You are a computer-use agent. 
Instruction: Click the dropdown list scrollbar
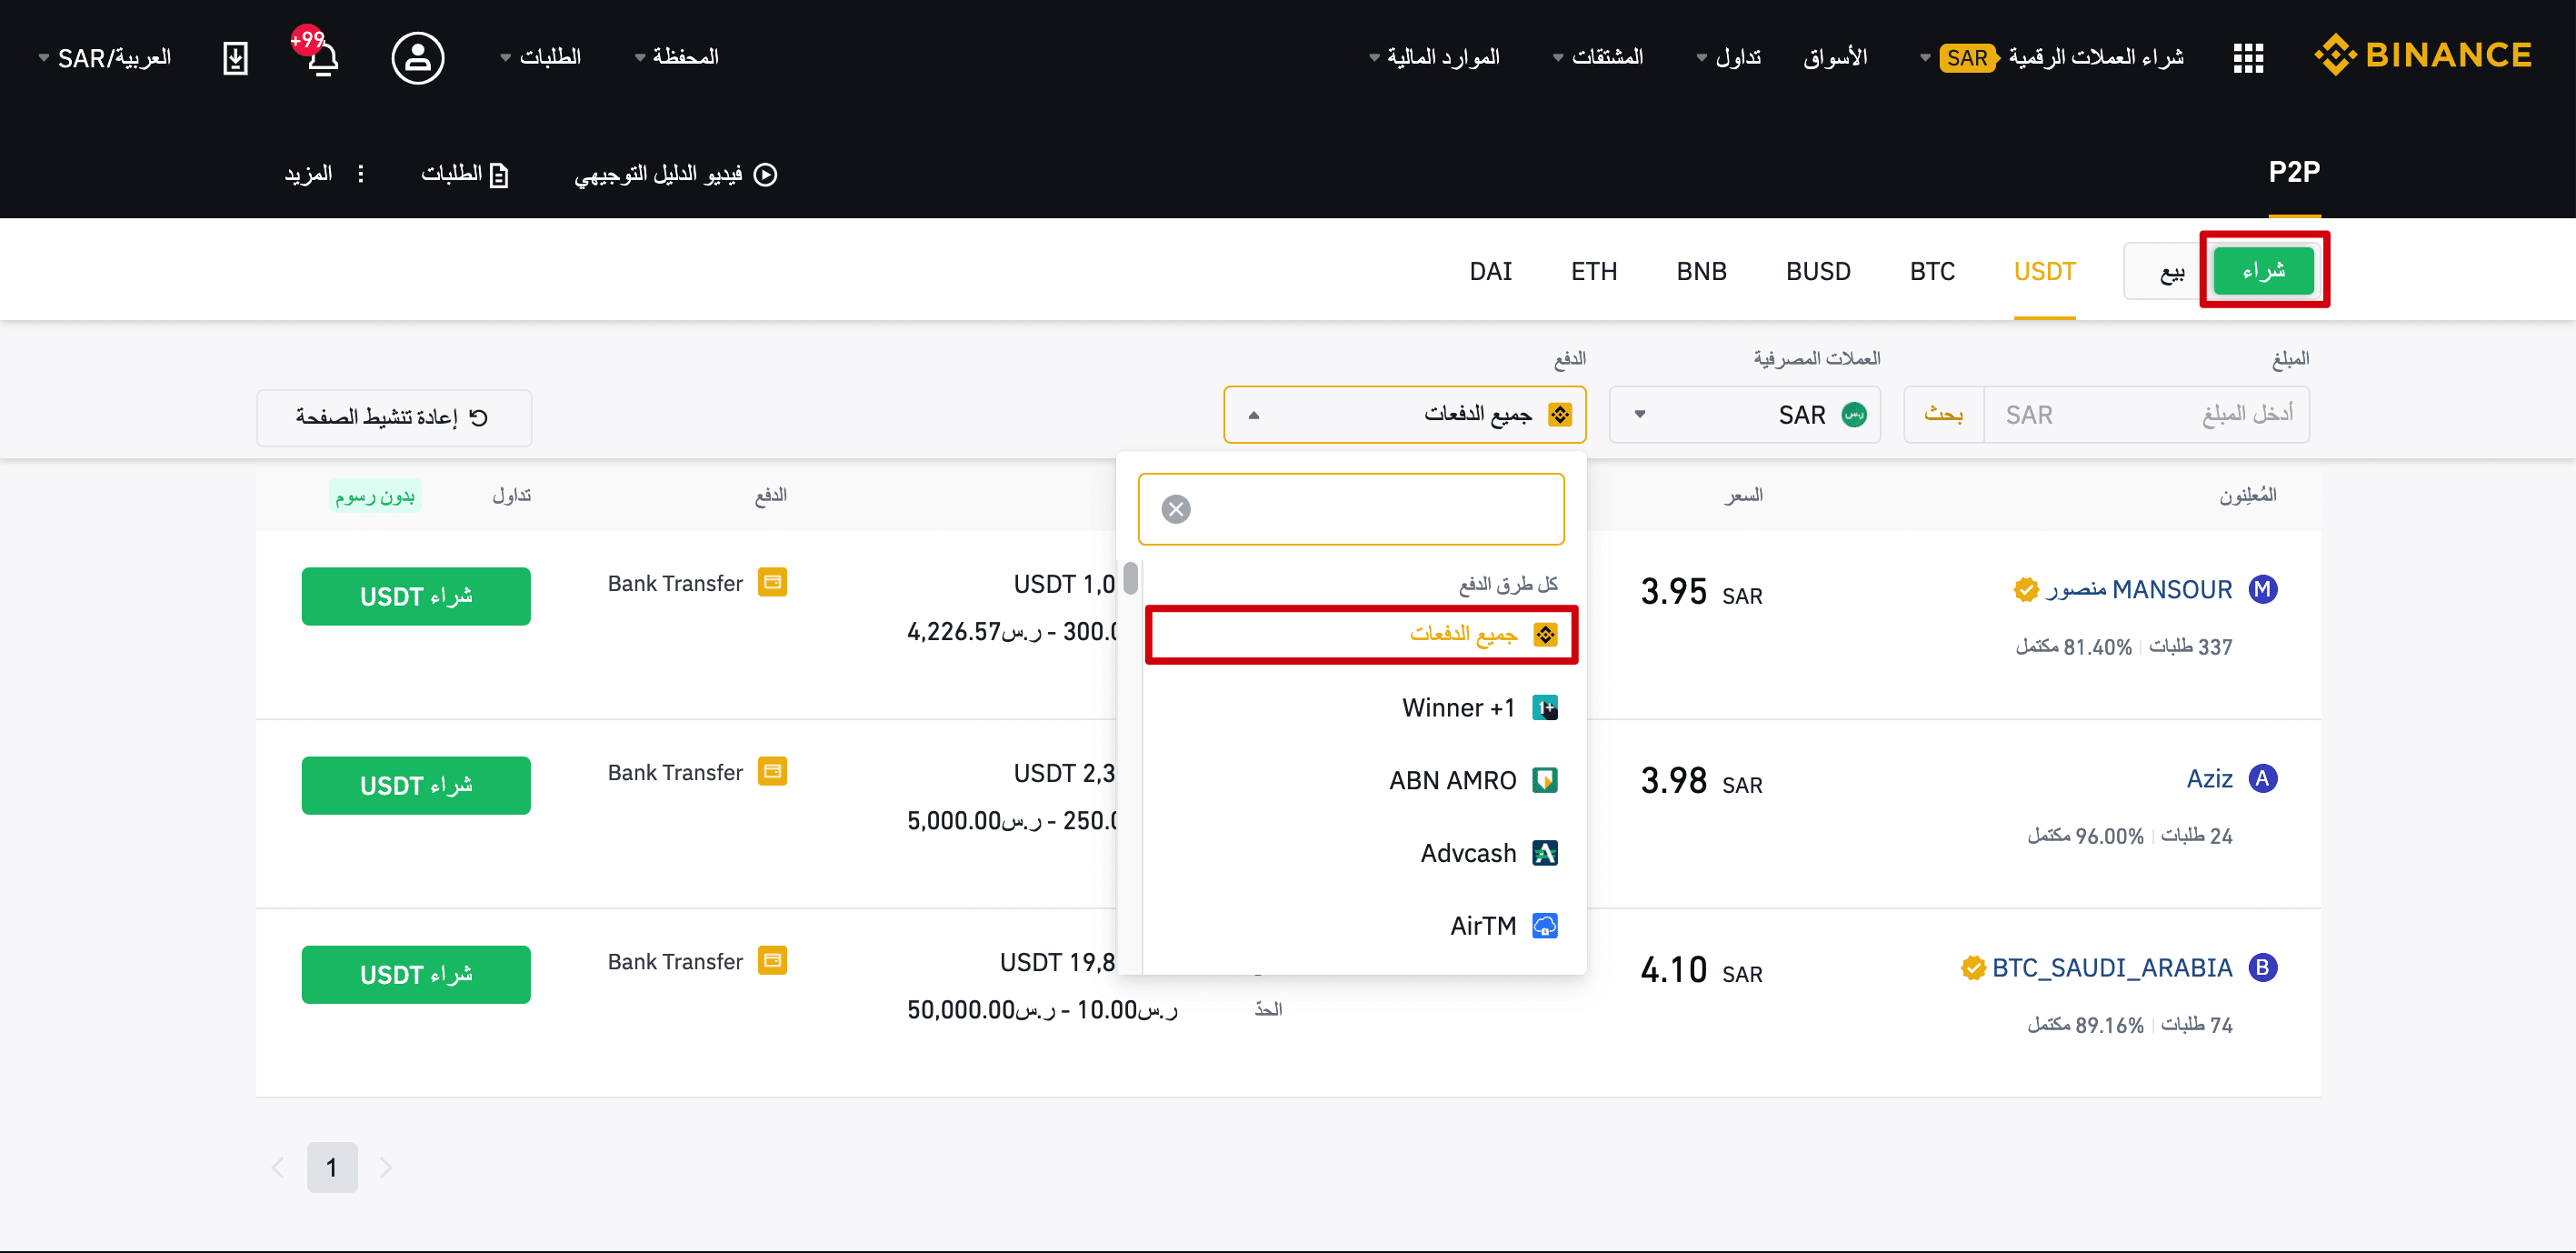click(1130, 578)
